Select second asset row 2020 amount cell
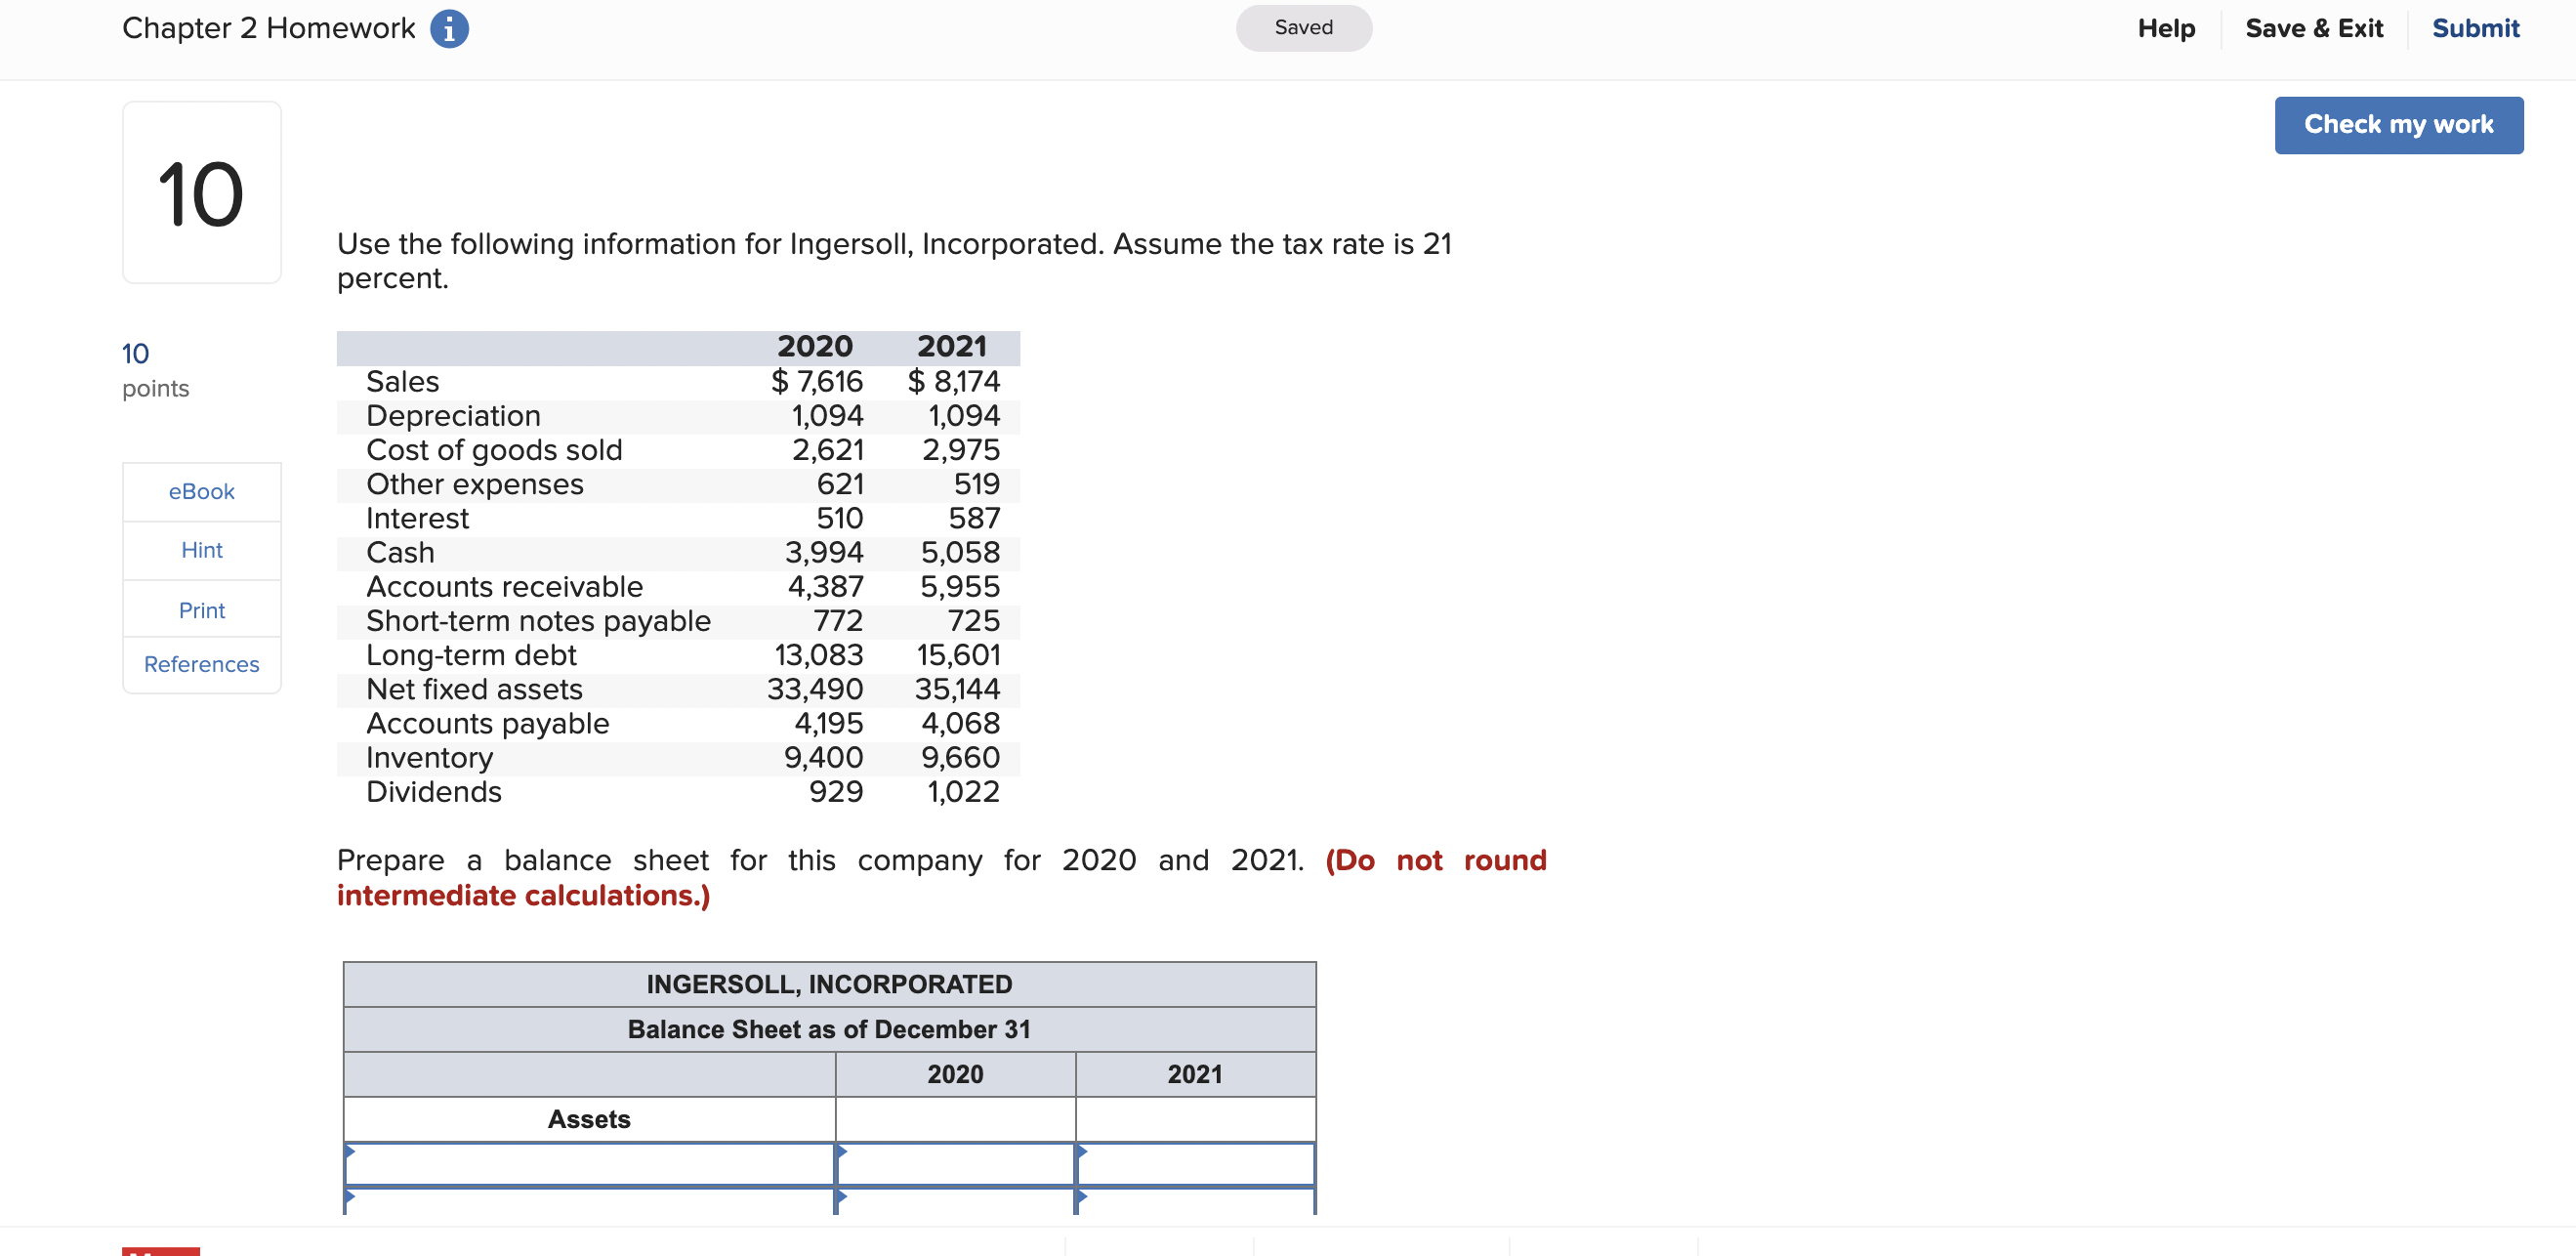The image size is (2576, 1256). (955, 1201)
